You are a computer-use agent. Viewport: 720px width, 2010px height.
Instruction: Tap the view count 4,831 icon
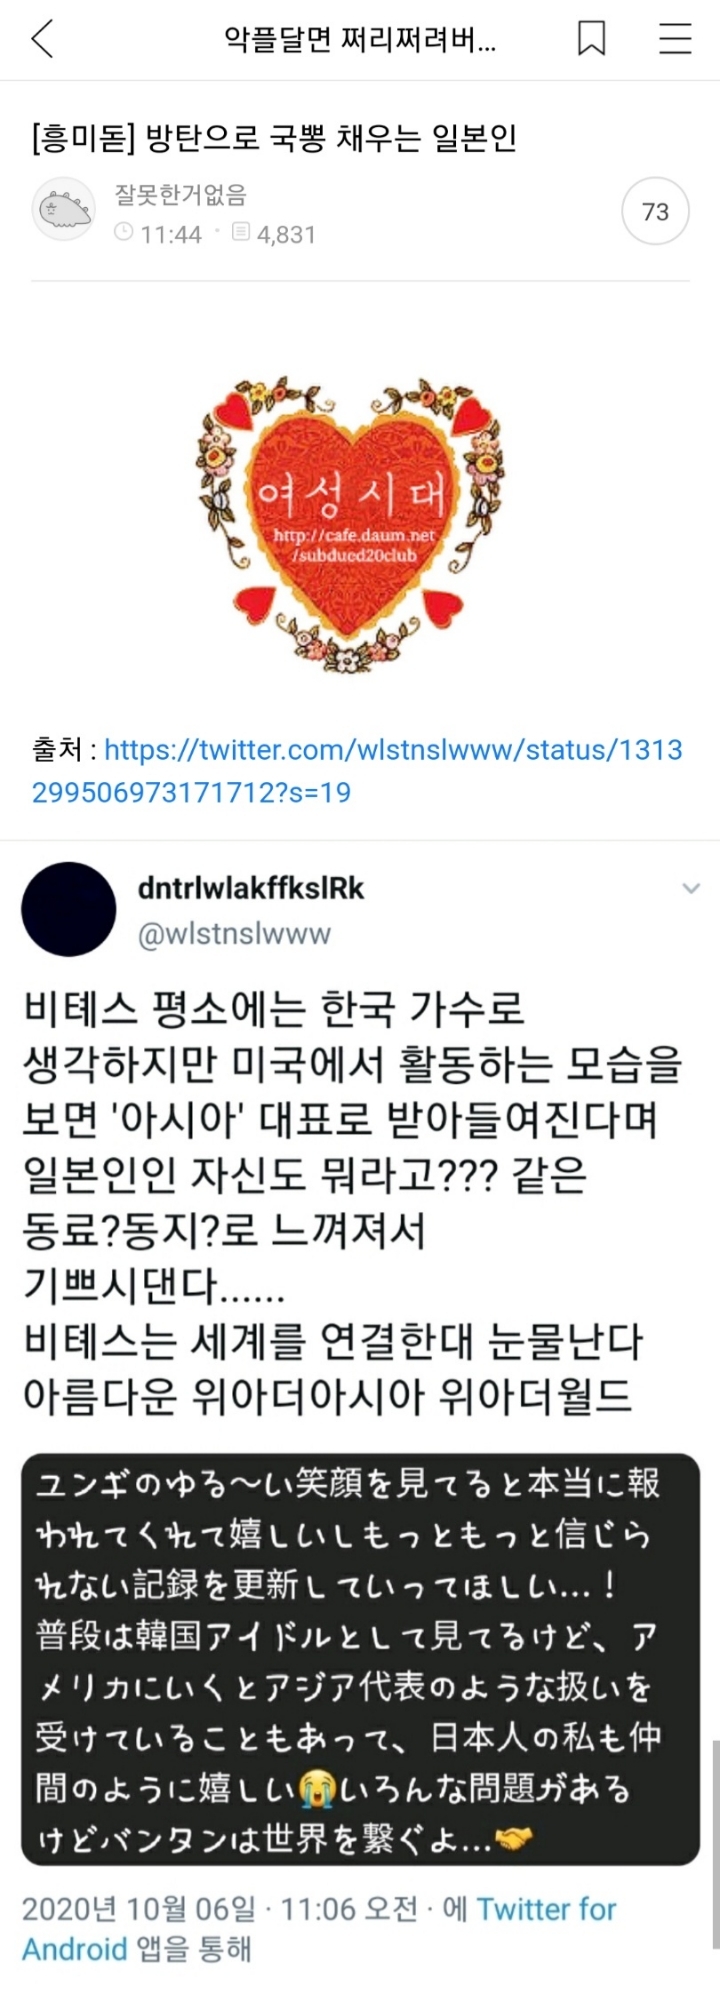point(241,233)
